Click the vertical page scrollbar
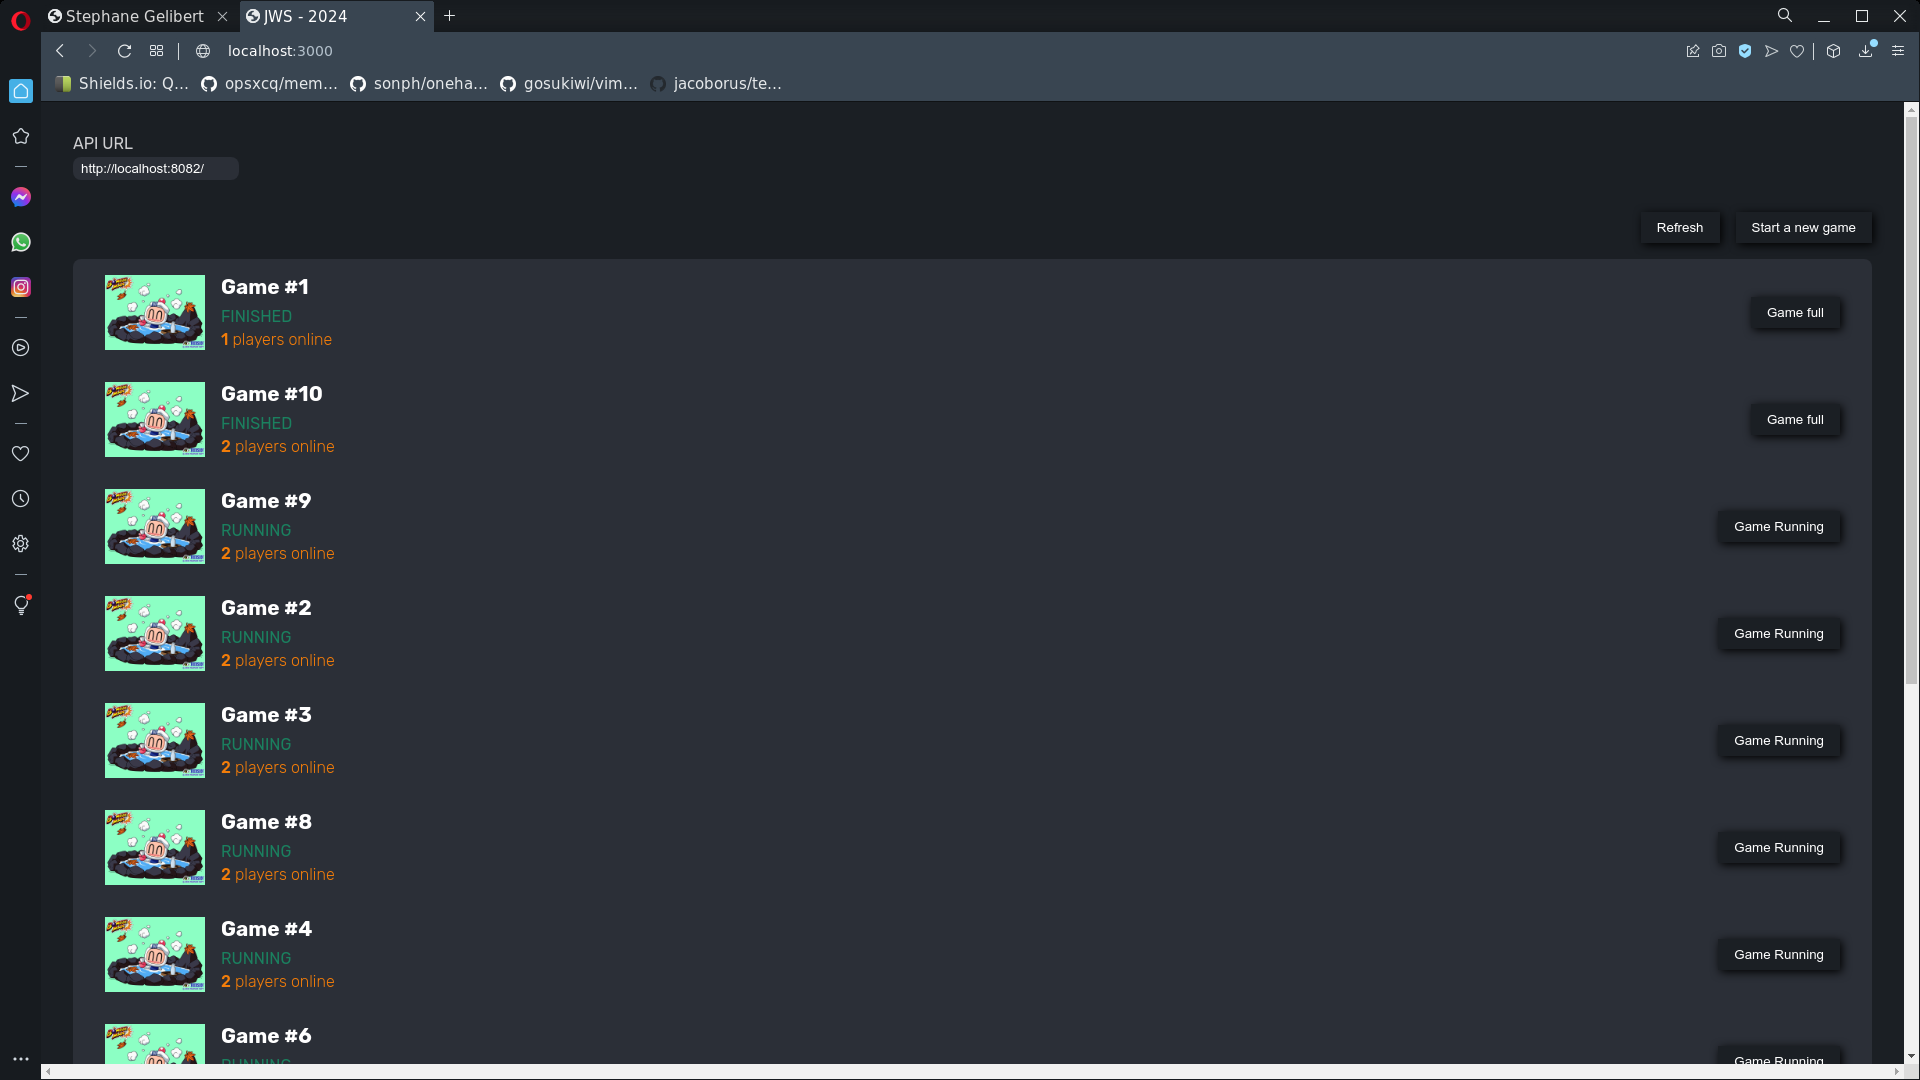 click(1911, 400)
